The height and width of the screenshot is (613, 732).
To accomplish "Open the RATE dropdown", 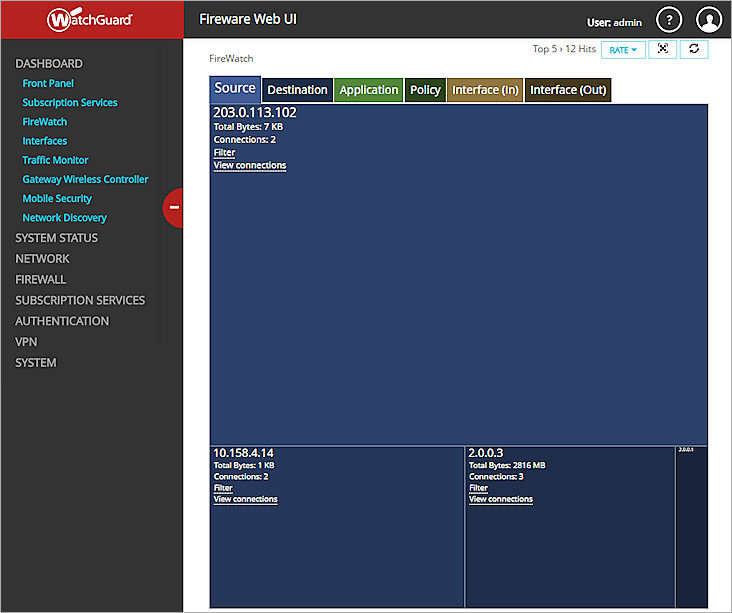I will pos(623,50).
